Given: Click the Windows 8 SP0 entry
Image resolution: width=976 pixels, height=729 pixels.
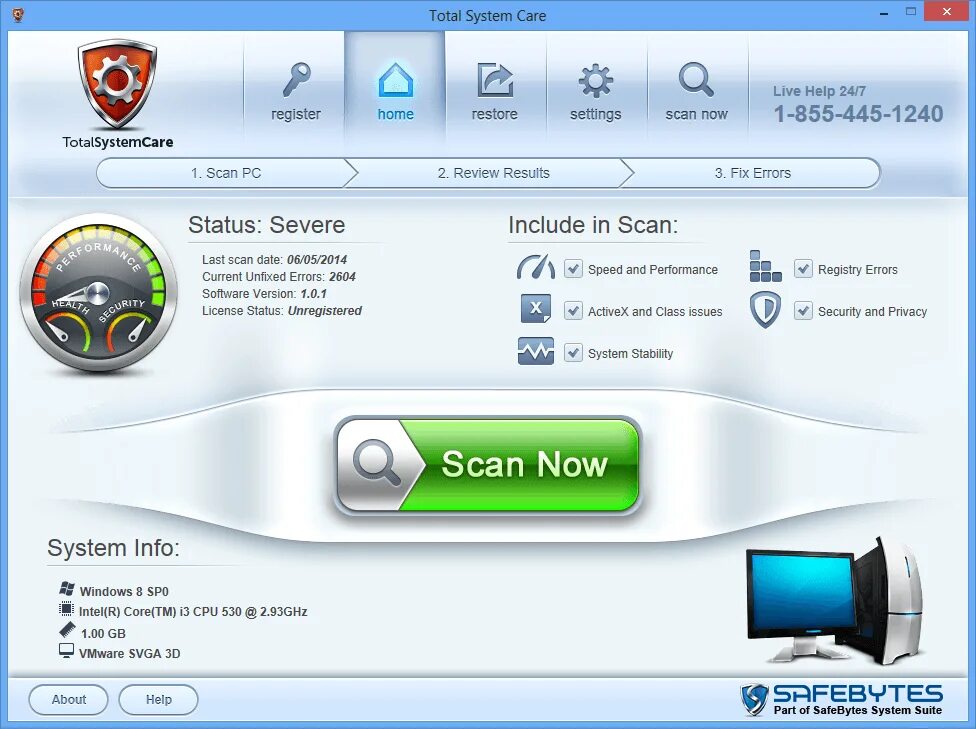Looking at the screenshot, I should [124, 591].
